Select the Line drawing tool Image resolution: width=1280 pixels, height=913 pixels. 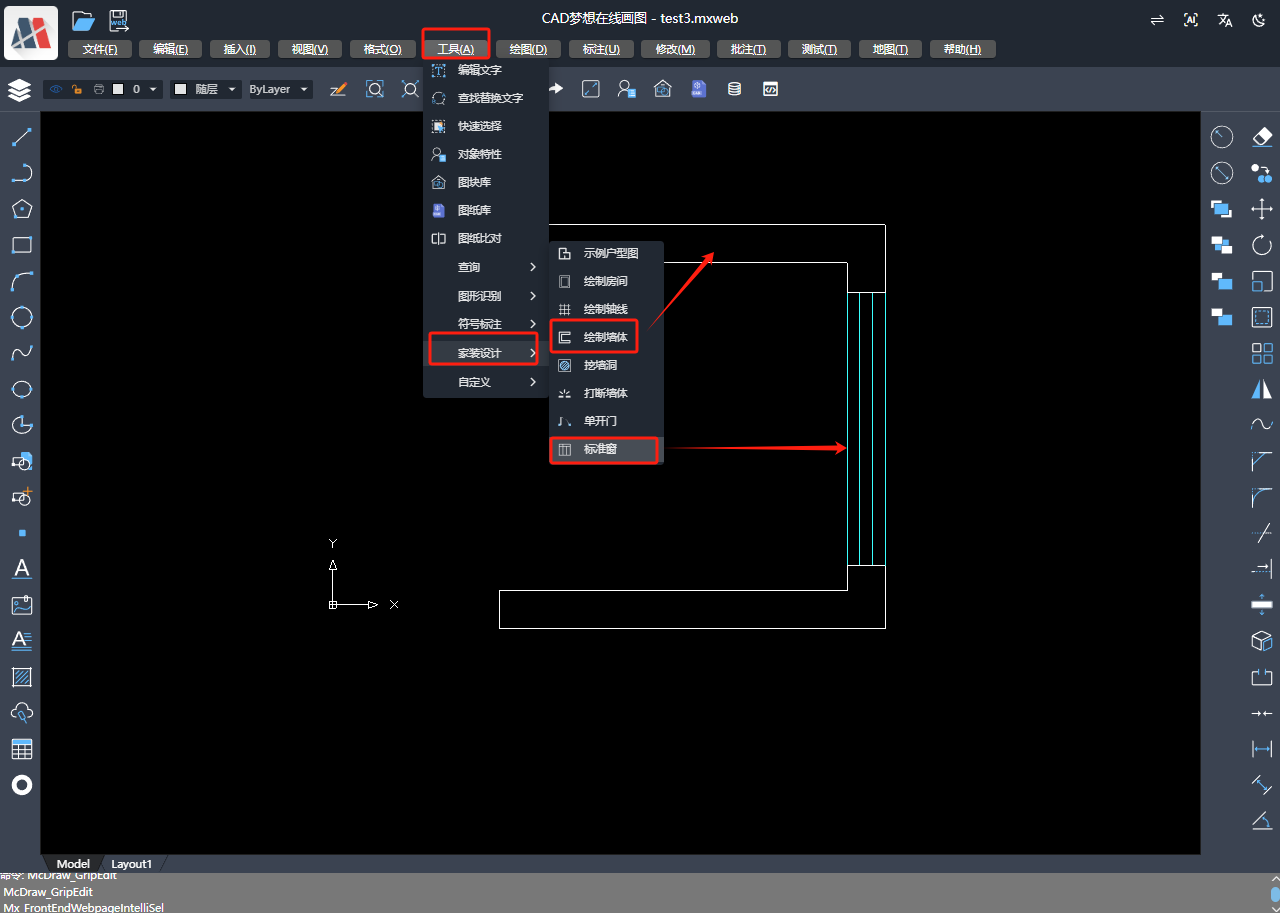pyautogui.click(x=21, y=137)
